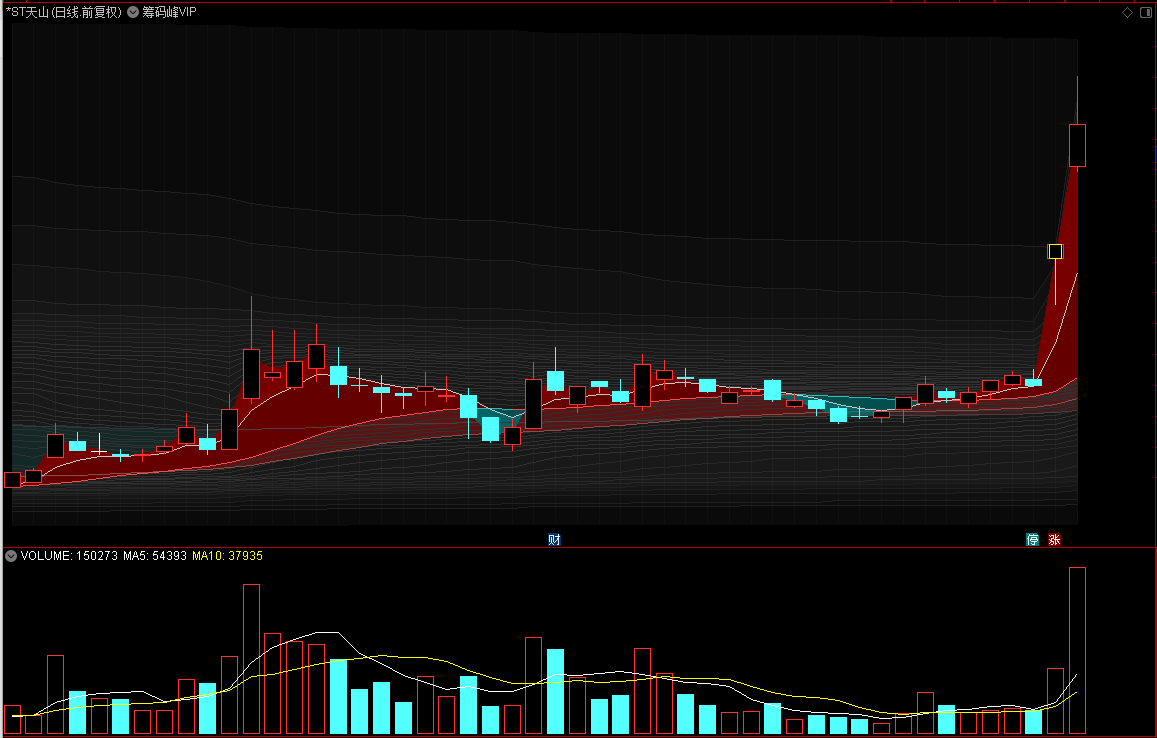Viewport: 1157px width, 738px height.
Task: Click the *ST天山 (日线.前复权) title
Action: point(63,12)
